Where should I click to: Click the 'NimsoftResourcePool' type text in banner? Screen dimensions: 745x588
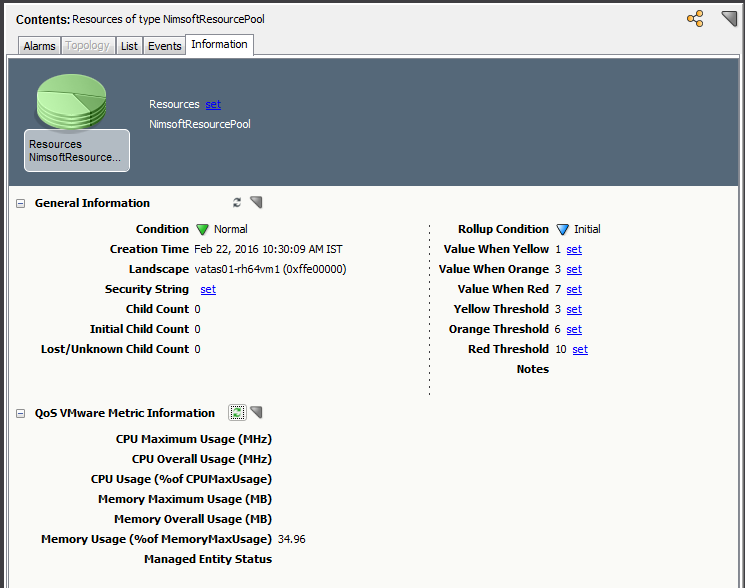coord(200,124)
